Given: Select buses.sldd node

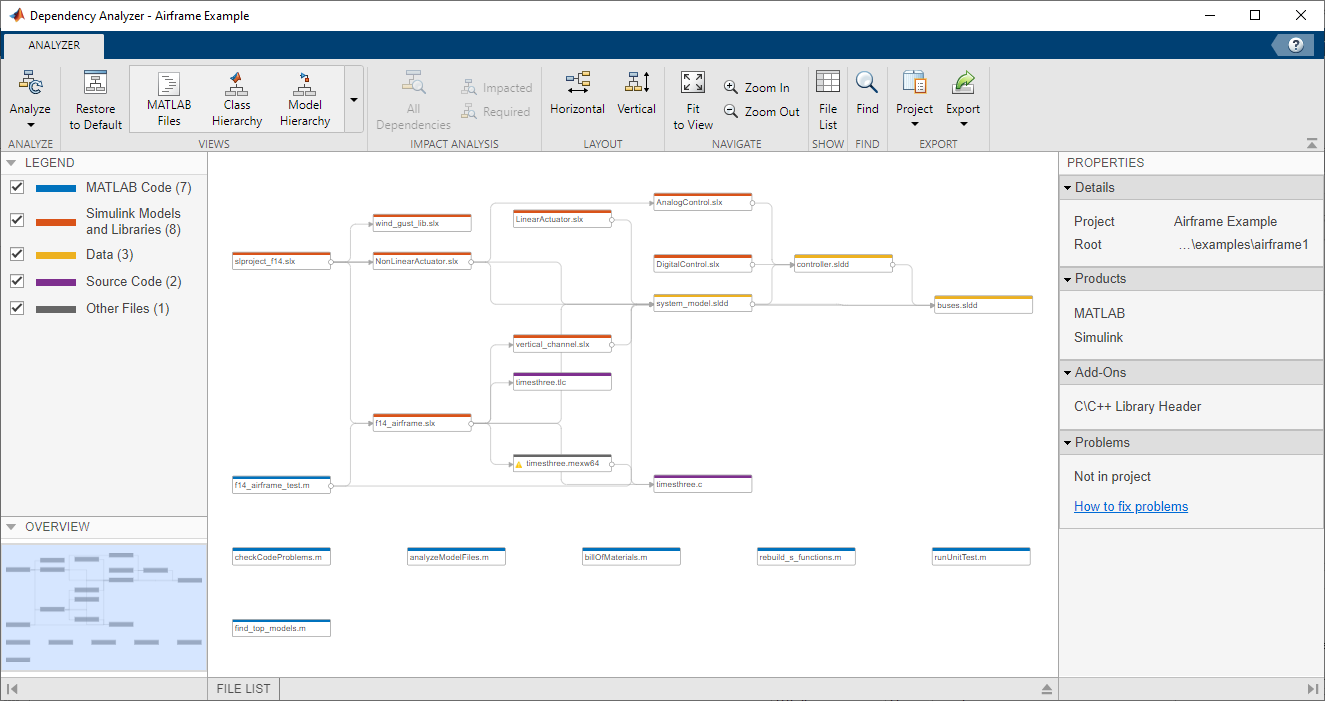Looking at the screenshot, I should [983, 305].
